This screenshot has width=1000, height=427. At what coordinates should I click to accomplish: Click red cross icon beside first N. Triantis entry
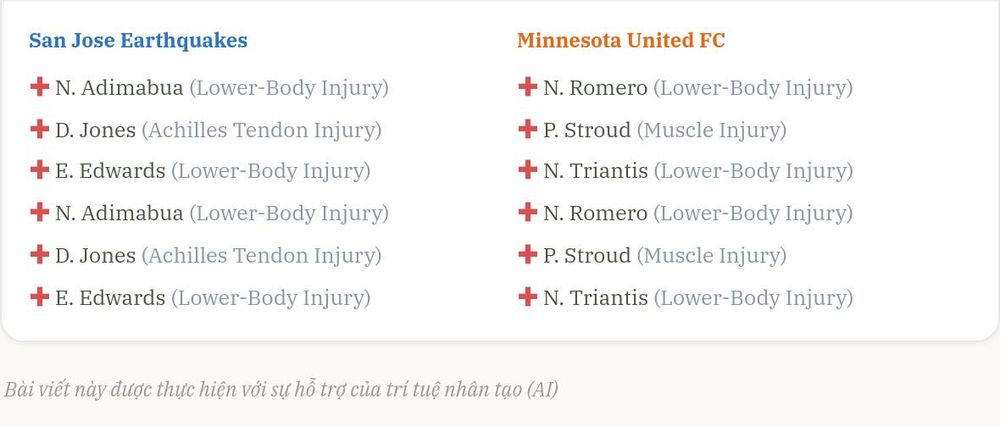(x=527, y=170)
